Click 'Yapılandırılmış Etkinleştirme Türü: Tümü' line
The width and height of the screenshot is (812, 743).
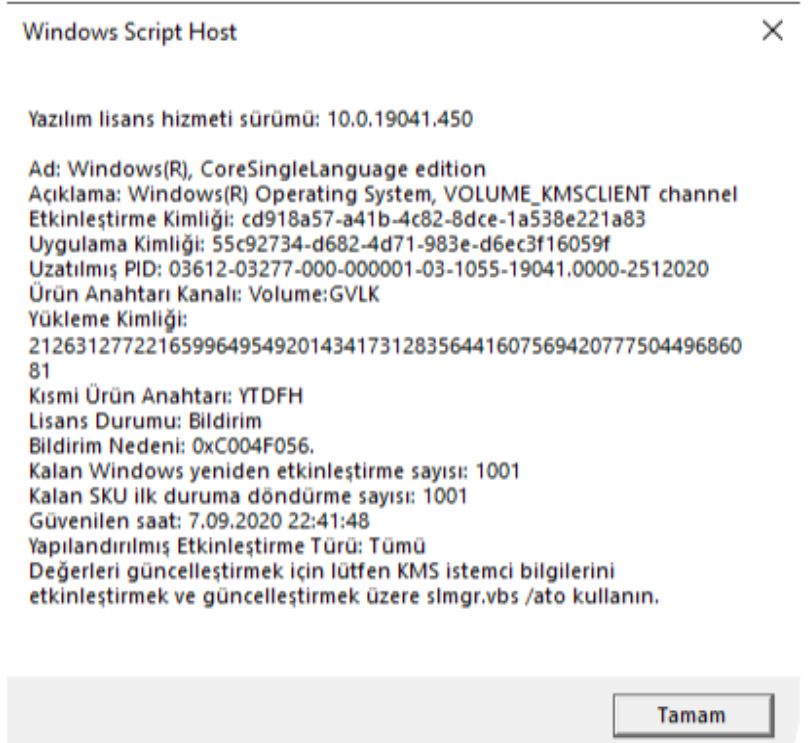click(227, 546)
